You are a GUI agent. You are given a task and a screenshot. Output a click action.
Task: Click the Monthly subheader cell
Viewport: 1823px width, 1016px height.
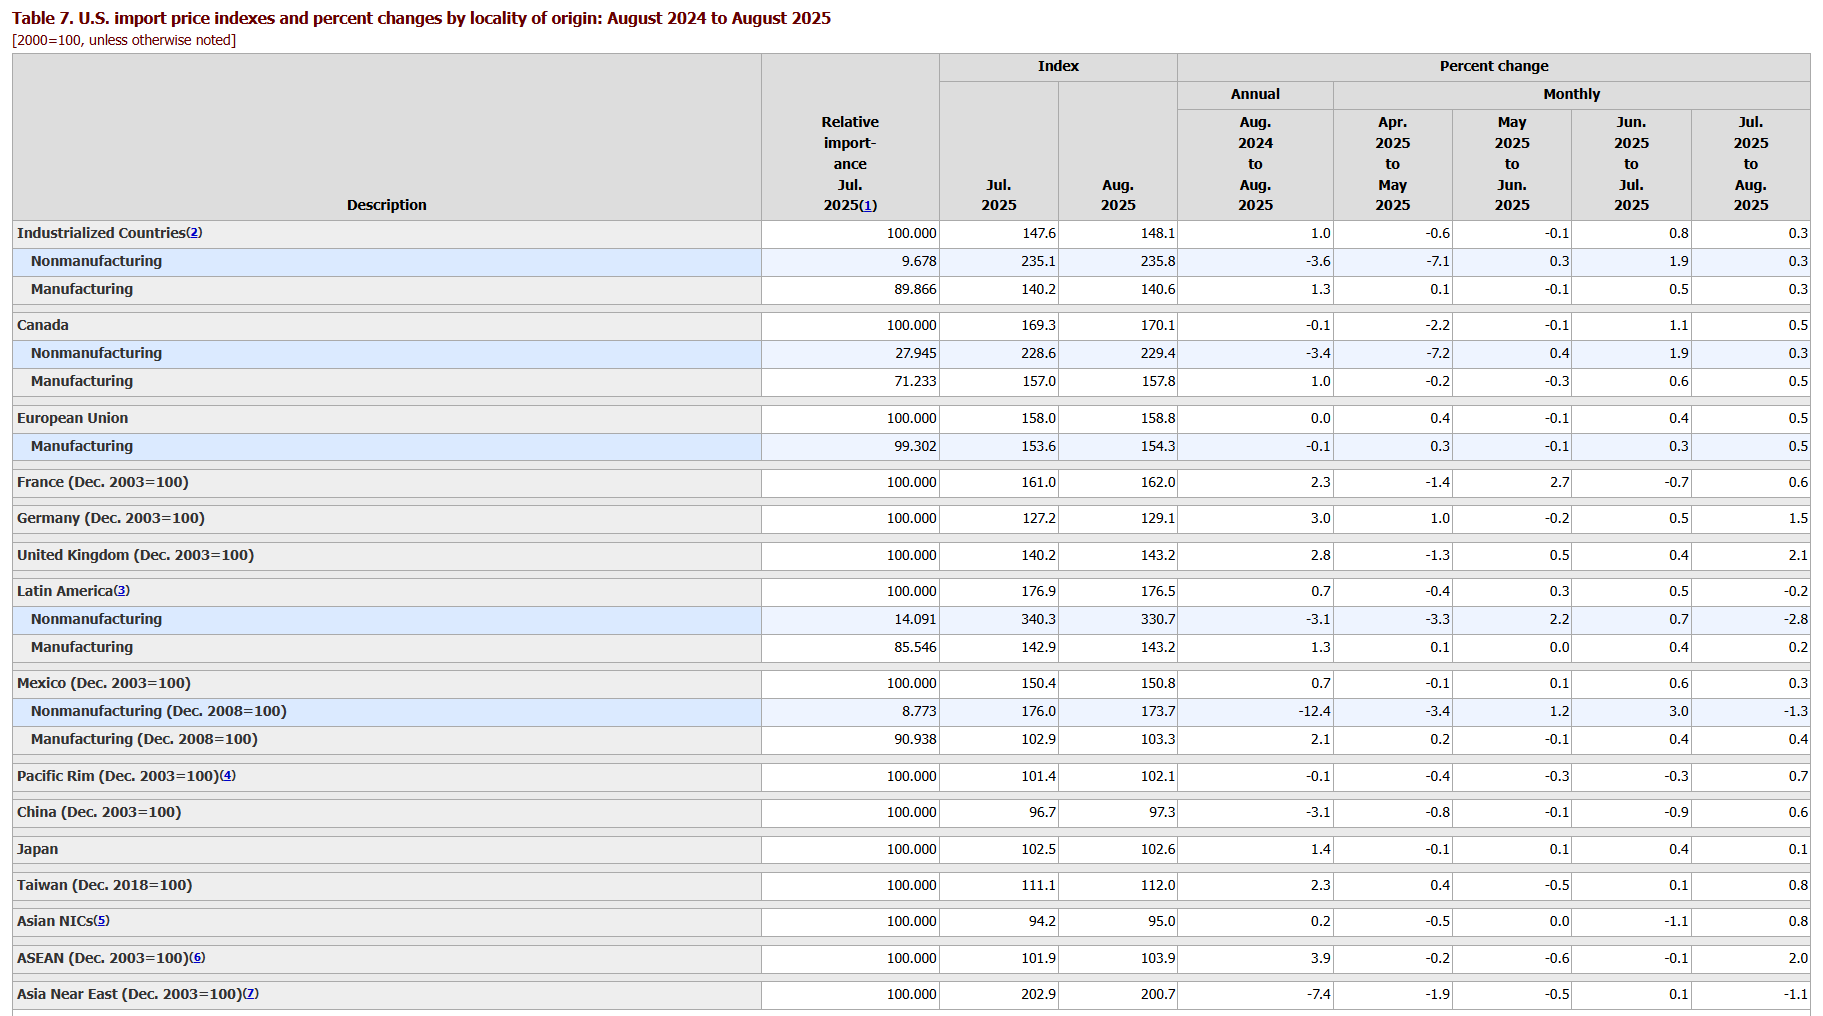(1570, 95)
